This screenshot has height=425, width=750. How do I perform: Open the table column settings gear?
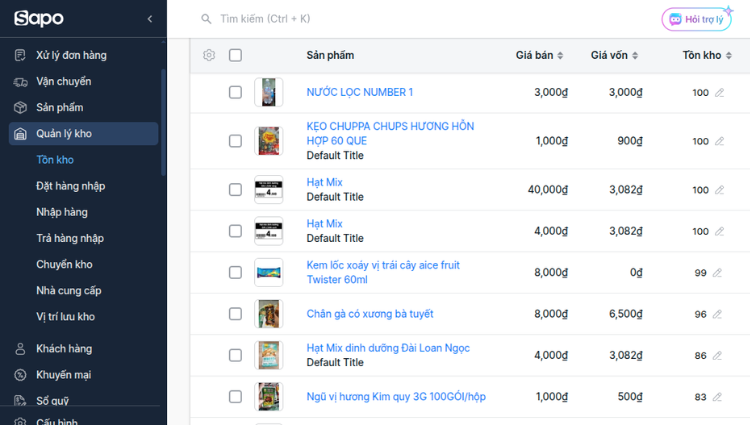[x=209, y=55]
